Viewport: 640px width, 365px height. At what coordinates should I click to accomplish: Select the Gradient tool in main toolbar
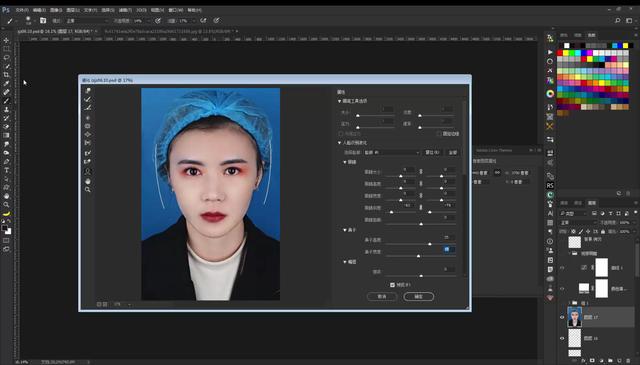[6, 135]
